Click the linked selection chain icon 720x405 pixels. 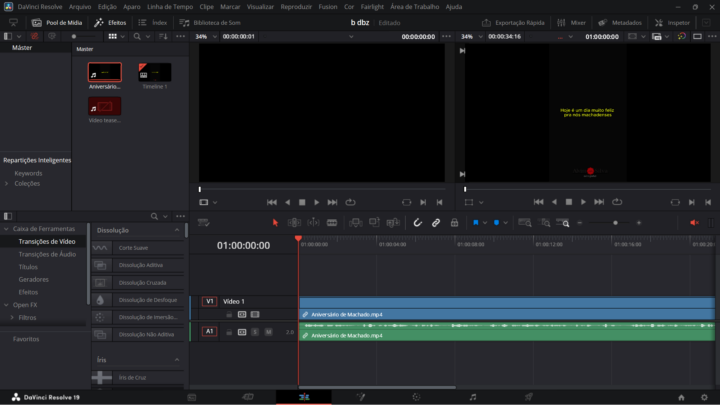coord(436,223)
